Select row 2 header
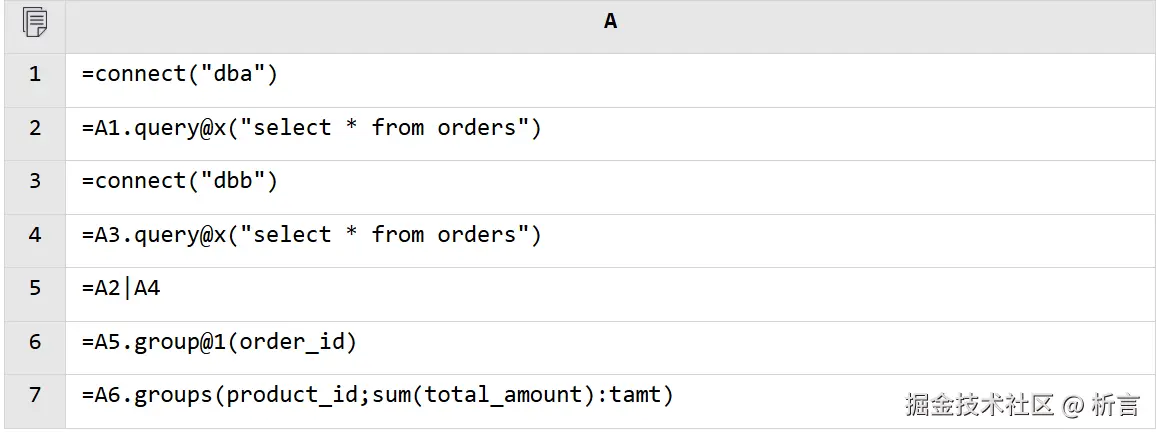This screenshot has width=1156, height=434. coord(35,128)
